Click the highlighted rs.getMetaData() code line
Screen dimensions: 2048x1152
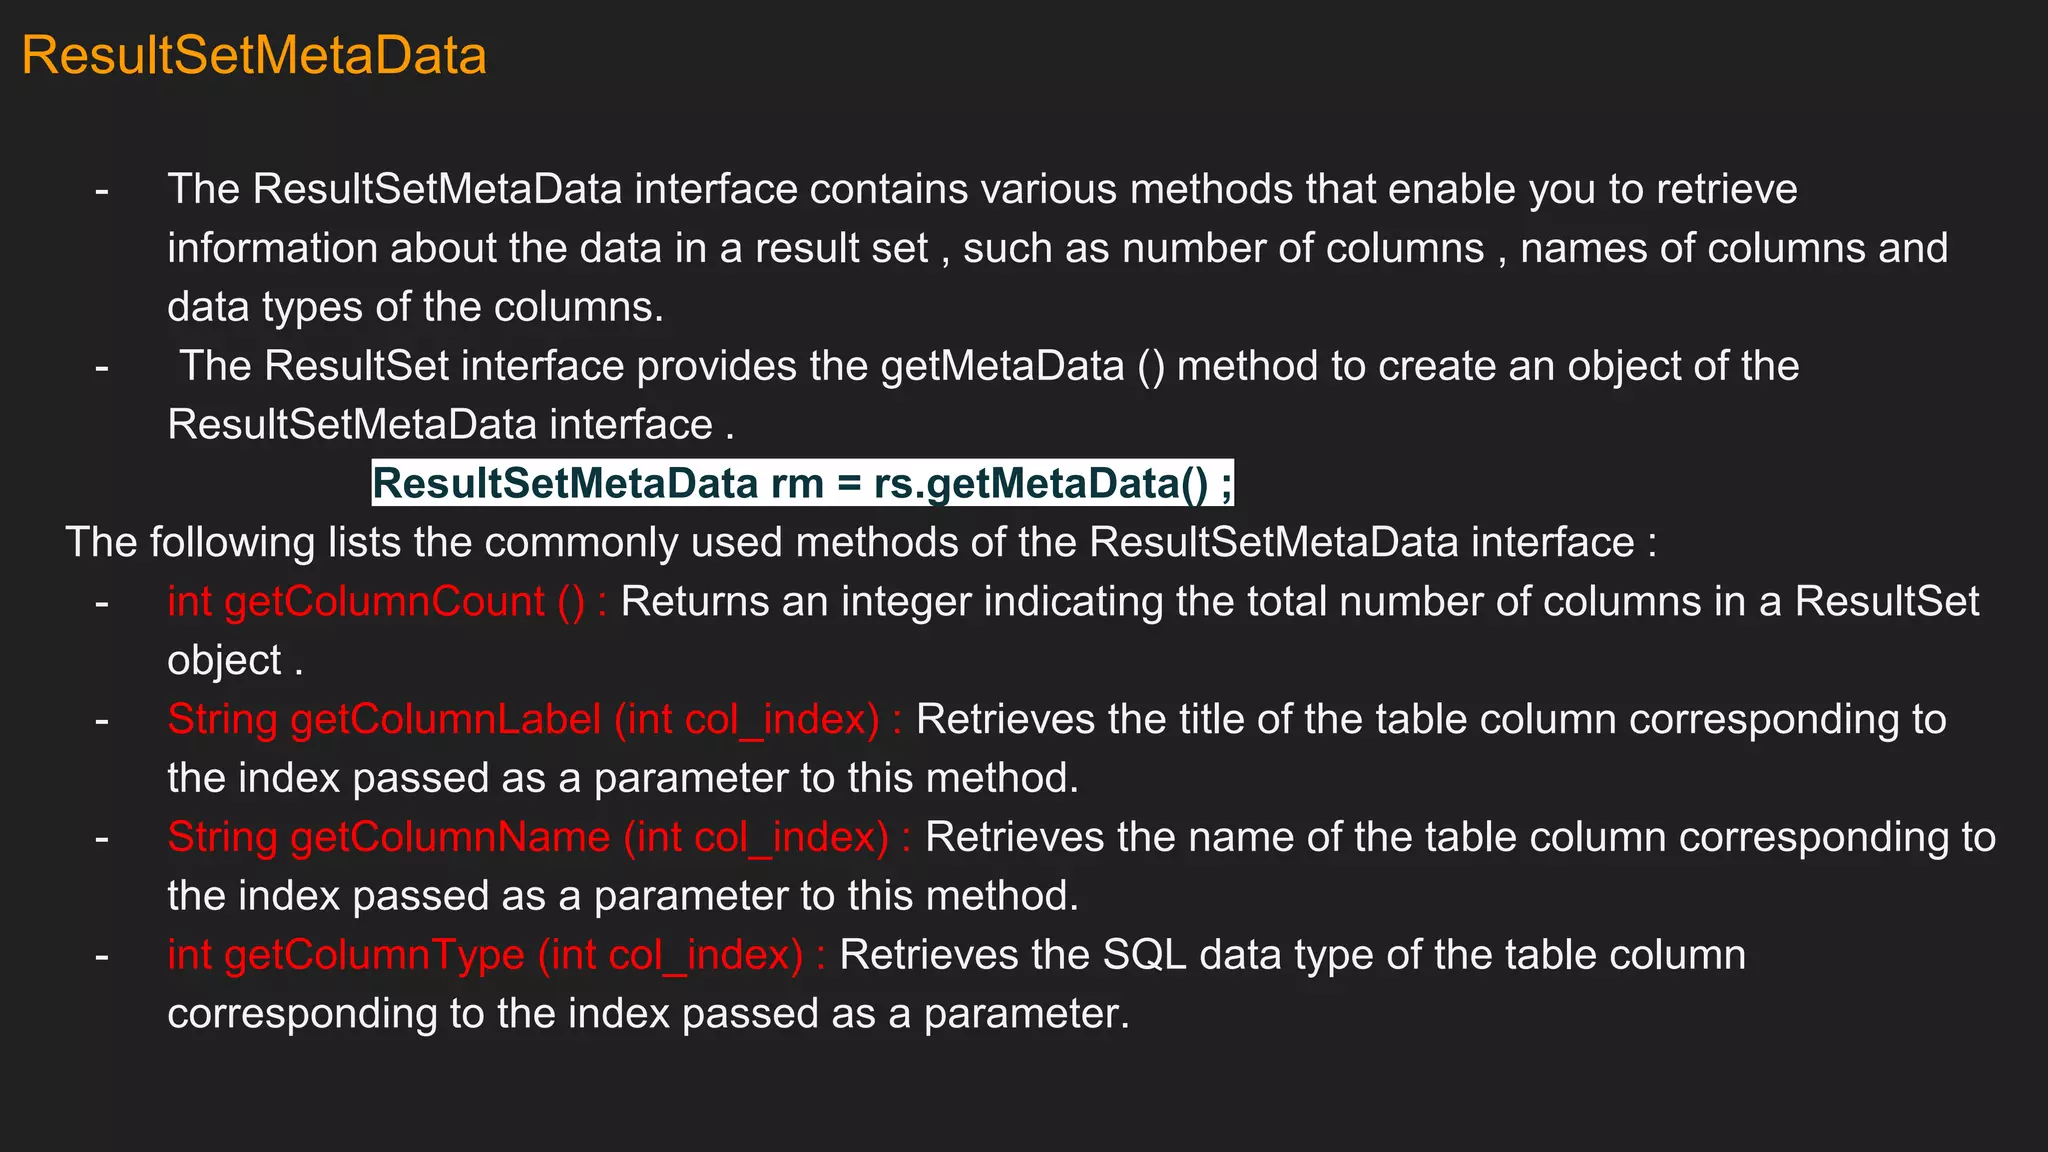(802, 484)
